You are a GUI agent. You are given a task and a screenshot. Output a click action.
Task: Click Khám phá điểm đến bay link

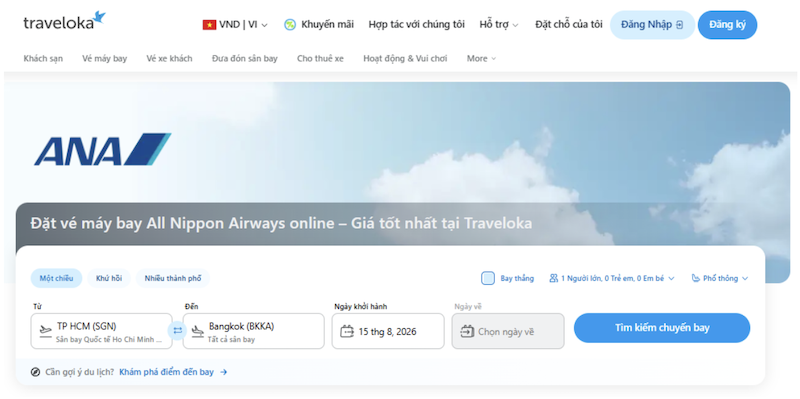tap(166, 372)
